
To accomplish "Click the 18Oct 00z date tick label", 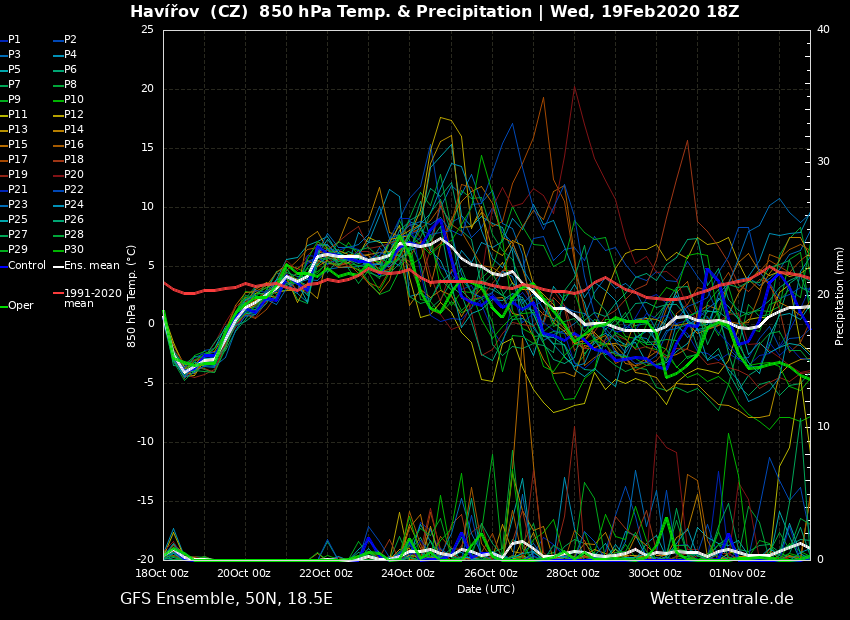I will tap(162, 574).
